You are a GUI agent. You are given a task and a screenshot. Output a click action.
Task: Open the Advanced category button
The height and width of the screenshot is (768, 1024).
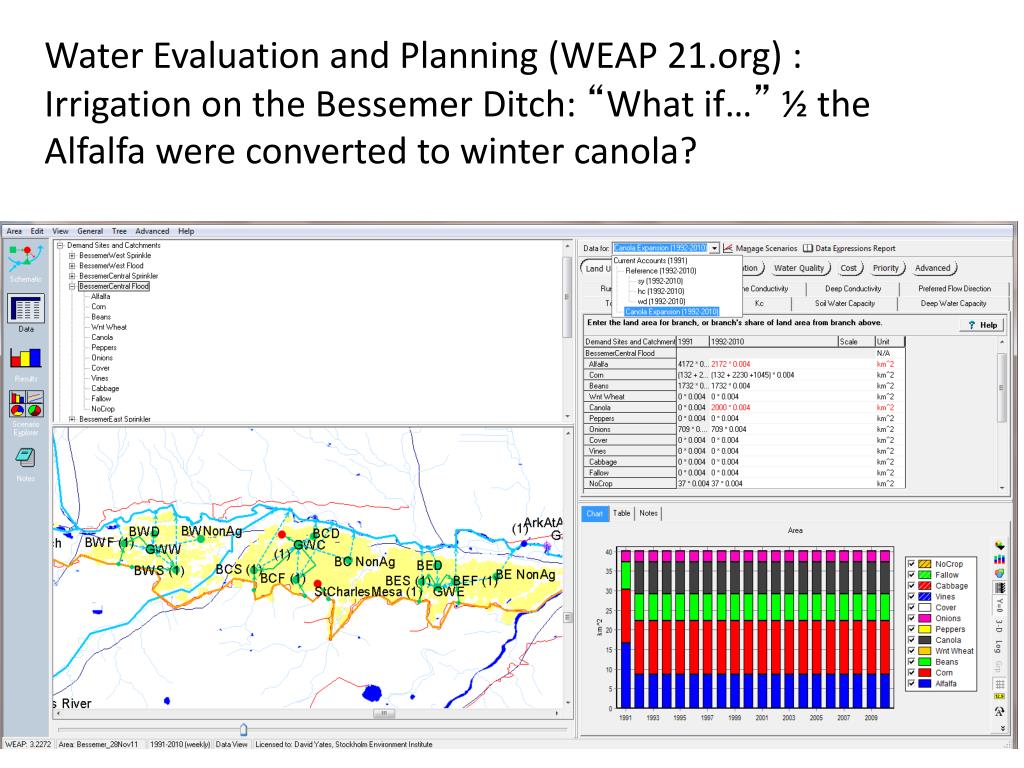(x=933, y=268)
